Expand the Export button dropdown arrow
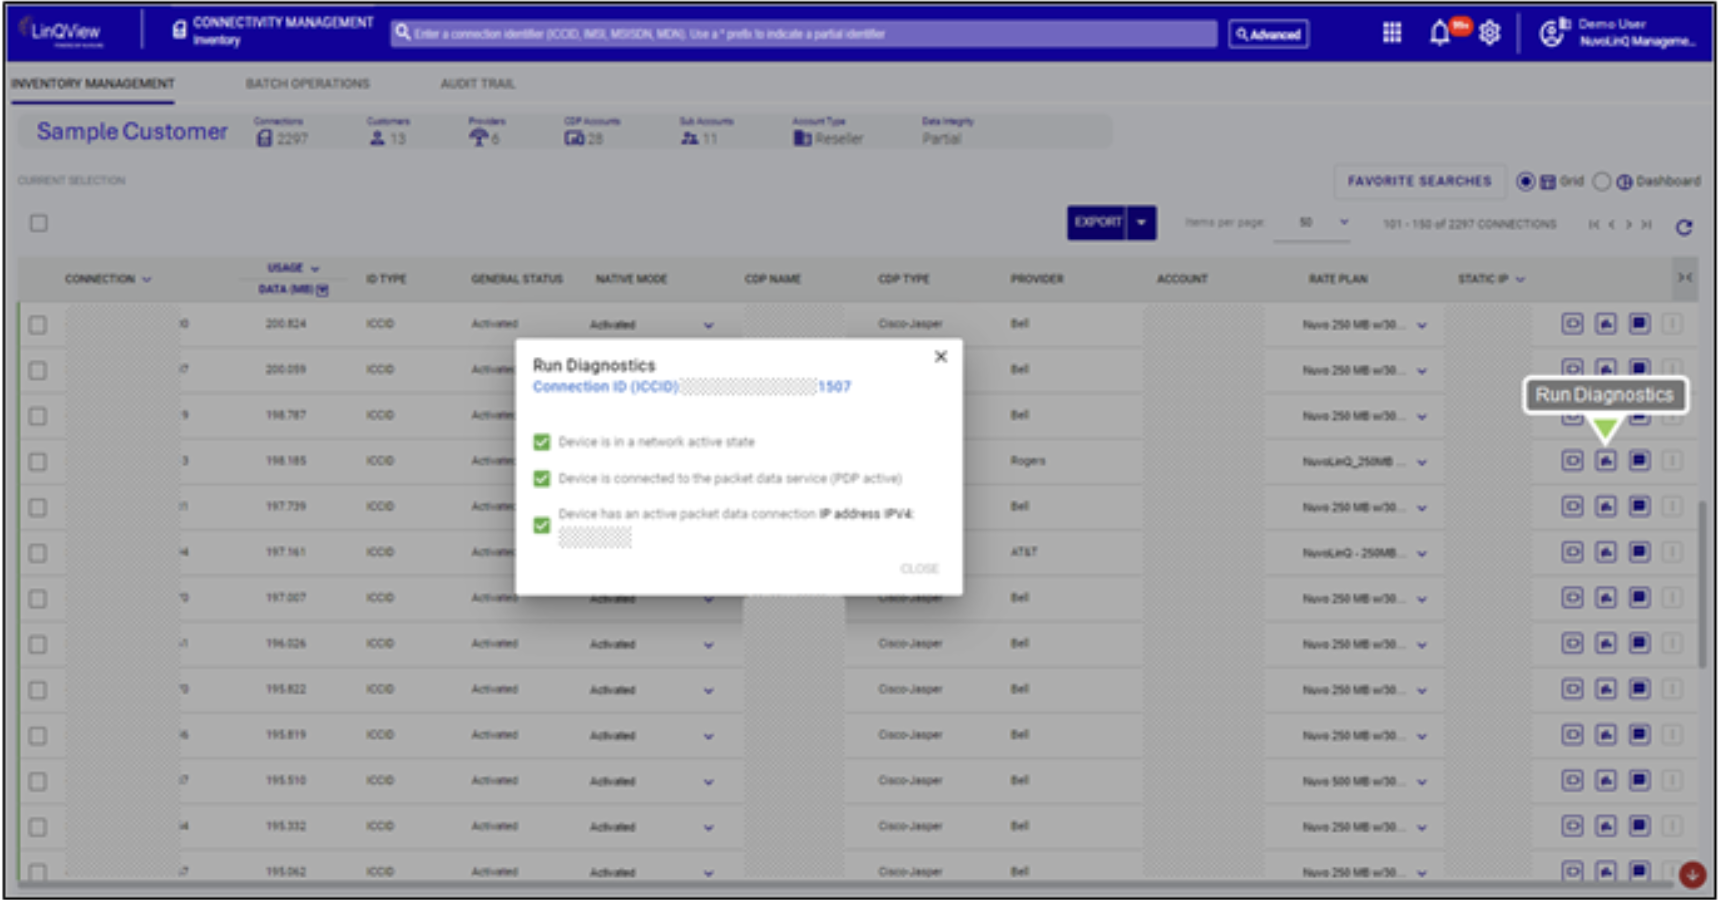 (x=1142, y=222)
